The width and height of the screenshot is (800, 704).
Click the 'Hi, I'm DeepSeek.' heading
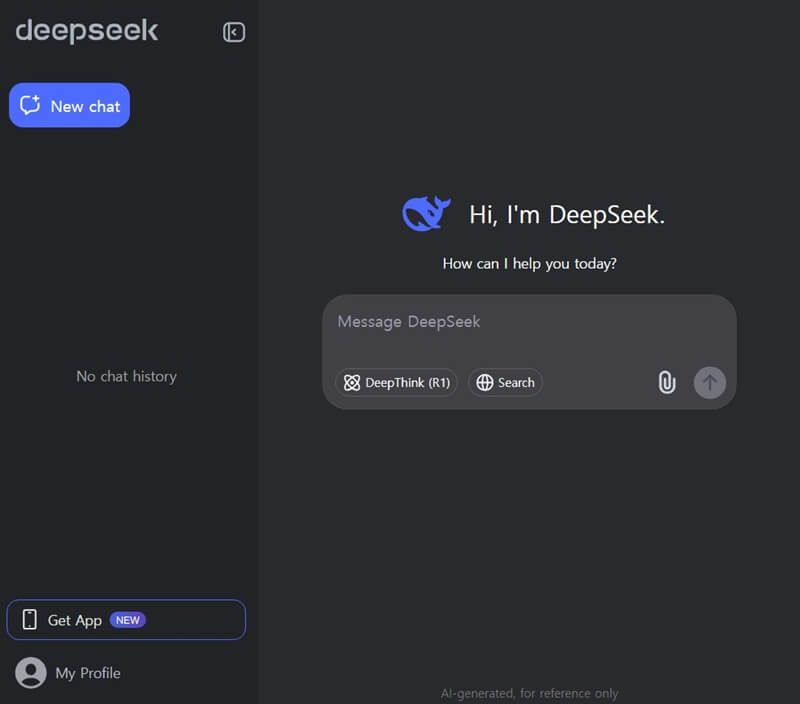tap(567, 214)
